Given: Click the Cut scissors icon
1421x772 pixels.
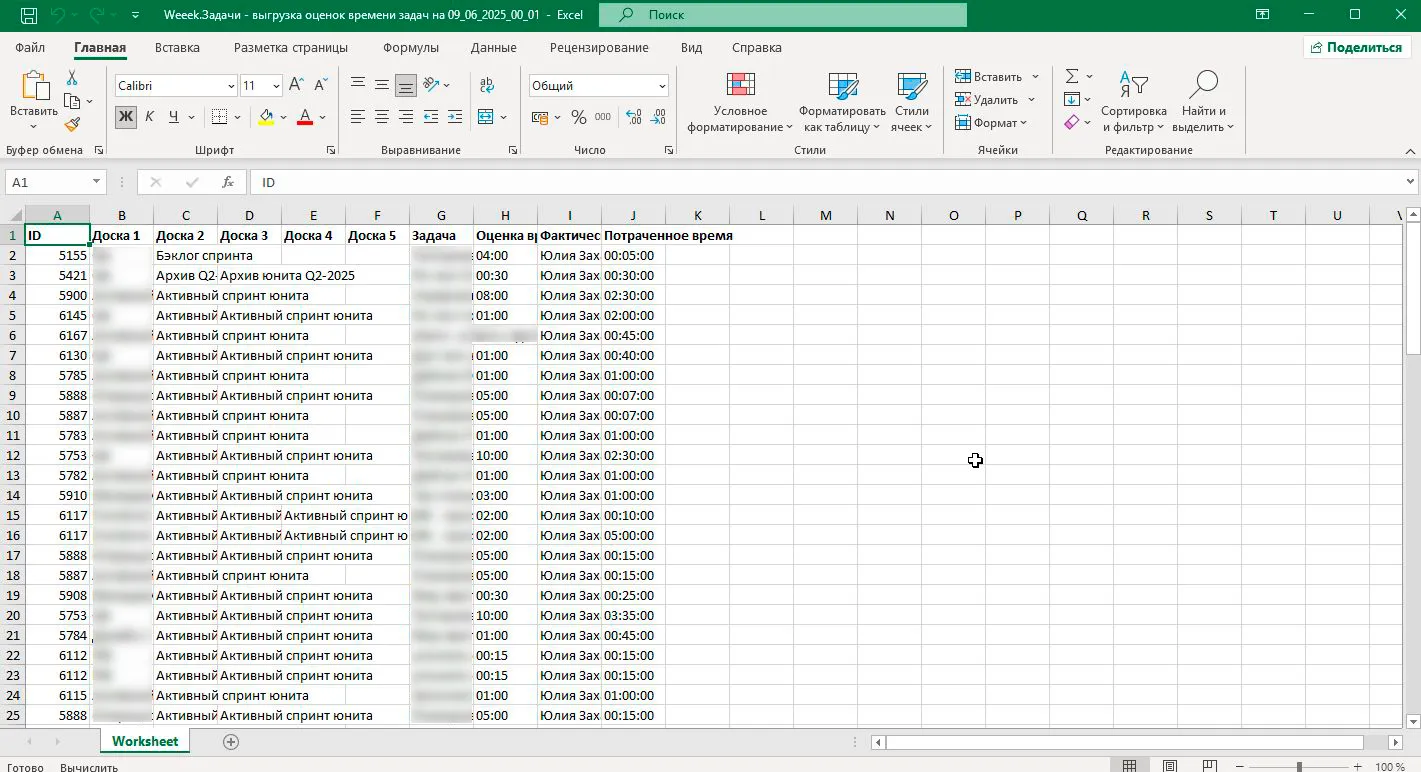Looking at the screenshot, I should pyautogui.click(x=72, y=78).
